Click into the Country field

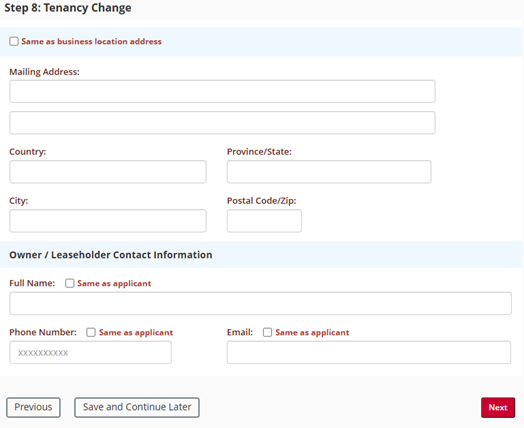[x=108, y=172]
